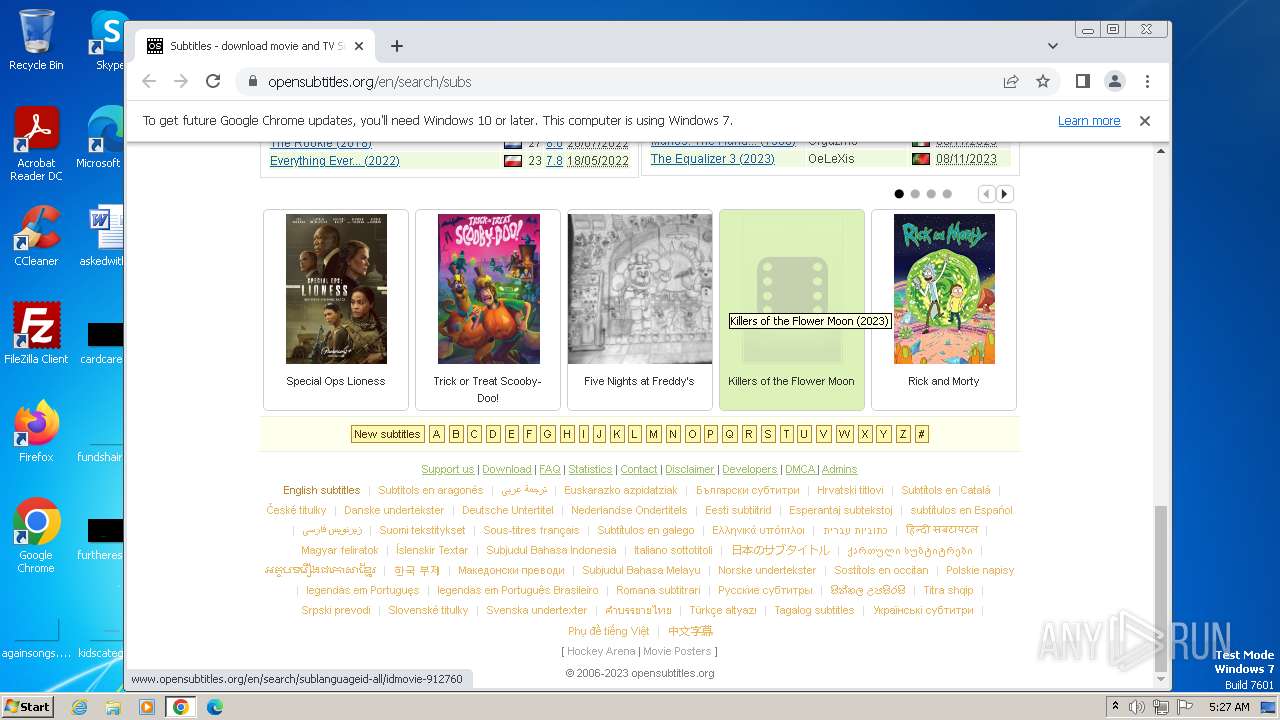This screenshot has height=720, width=1280.
Task: Open Hockey Arena link
Action: 601,651
